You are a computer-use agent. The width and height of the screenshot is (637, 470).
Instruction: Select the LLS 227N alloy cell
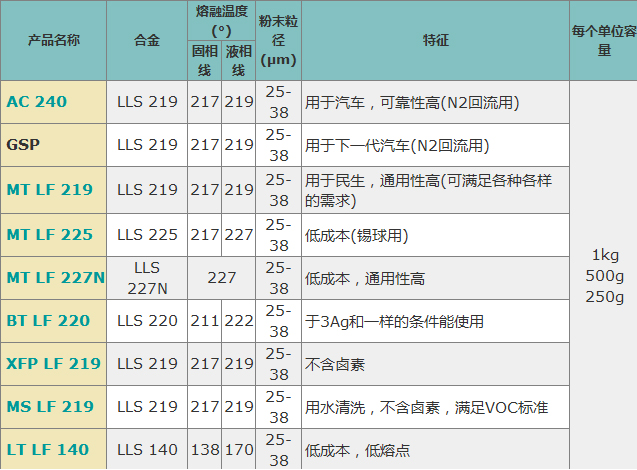[146, 277]
